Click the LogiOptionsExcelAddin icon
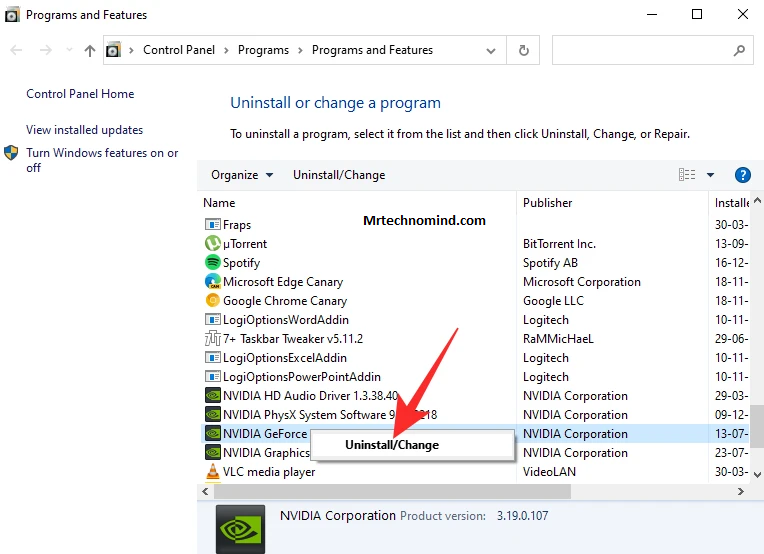764x554 pixels. tap(212, 358)
